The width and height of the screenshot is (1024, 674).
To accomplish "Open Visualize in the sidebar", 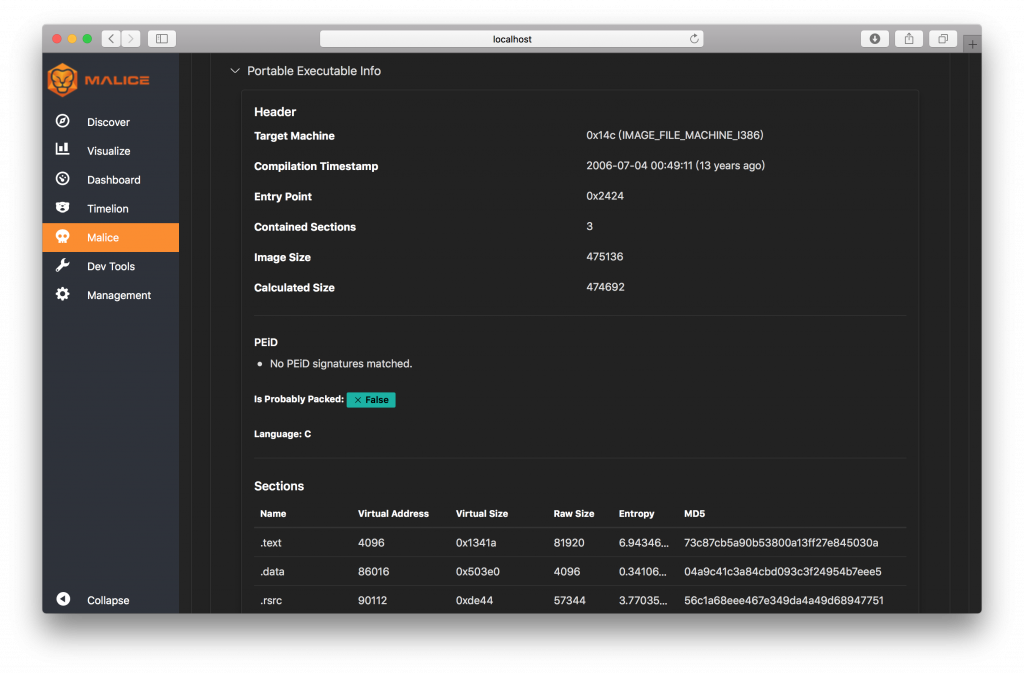I will (108, 151).
